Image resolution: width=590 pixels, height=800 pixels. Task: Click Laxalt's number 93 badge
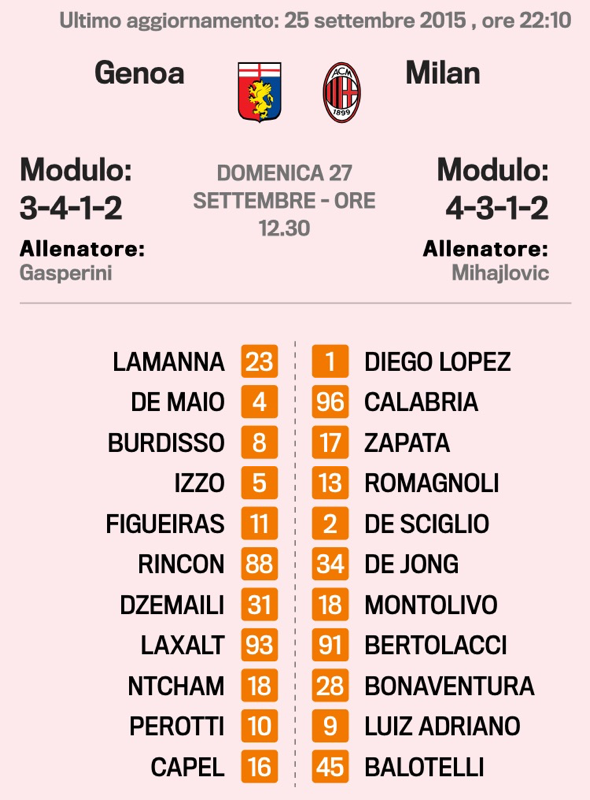(259, 645)
